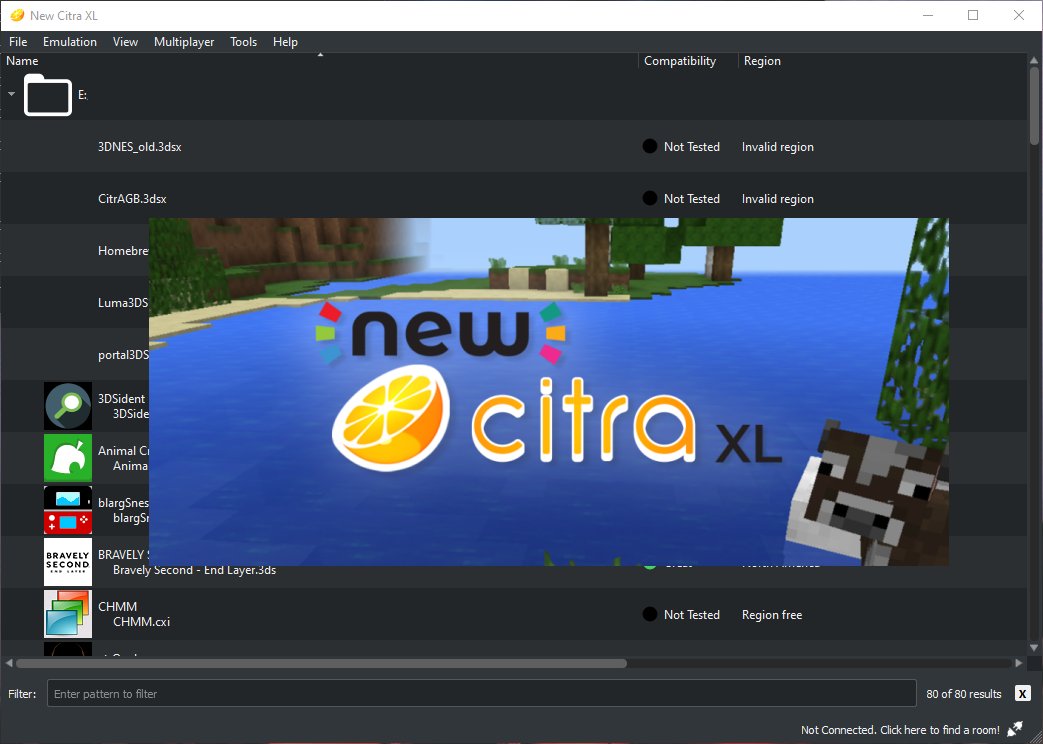Click the CHMM game icon
This screenshot has width=1043, height=744.
pos(68,614)
